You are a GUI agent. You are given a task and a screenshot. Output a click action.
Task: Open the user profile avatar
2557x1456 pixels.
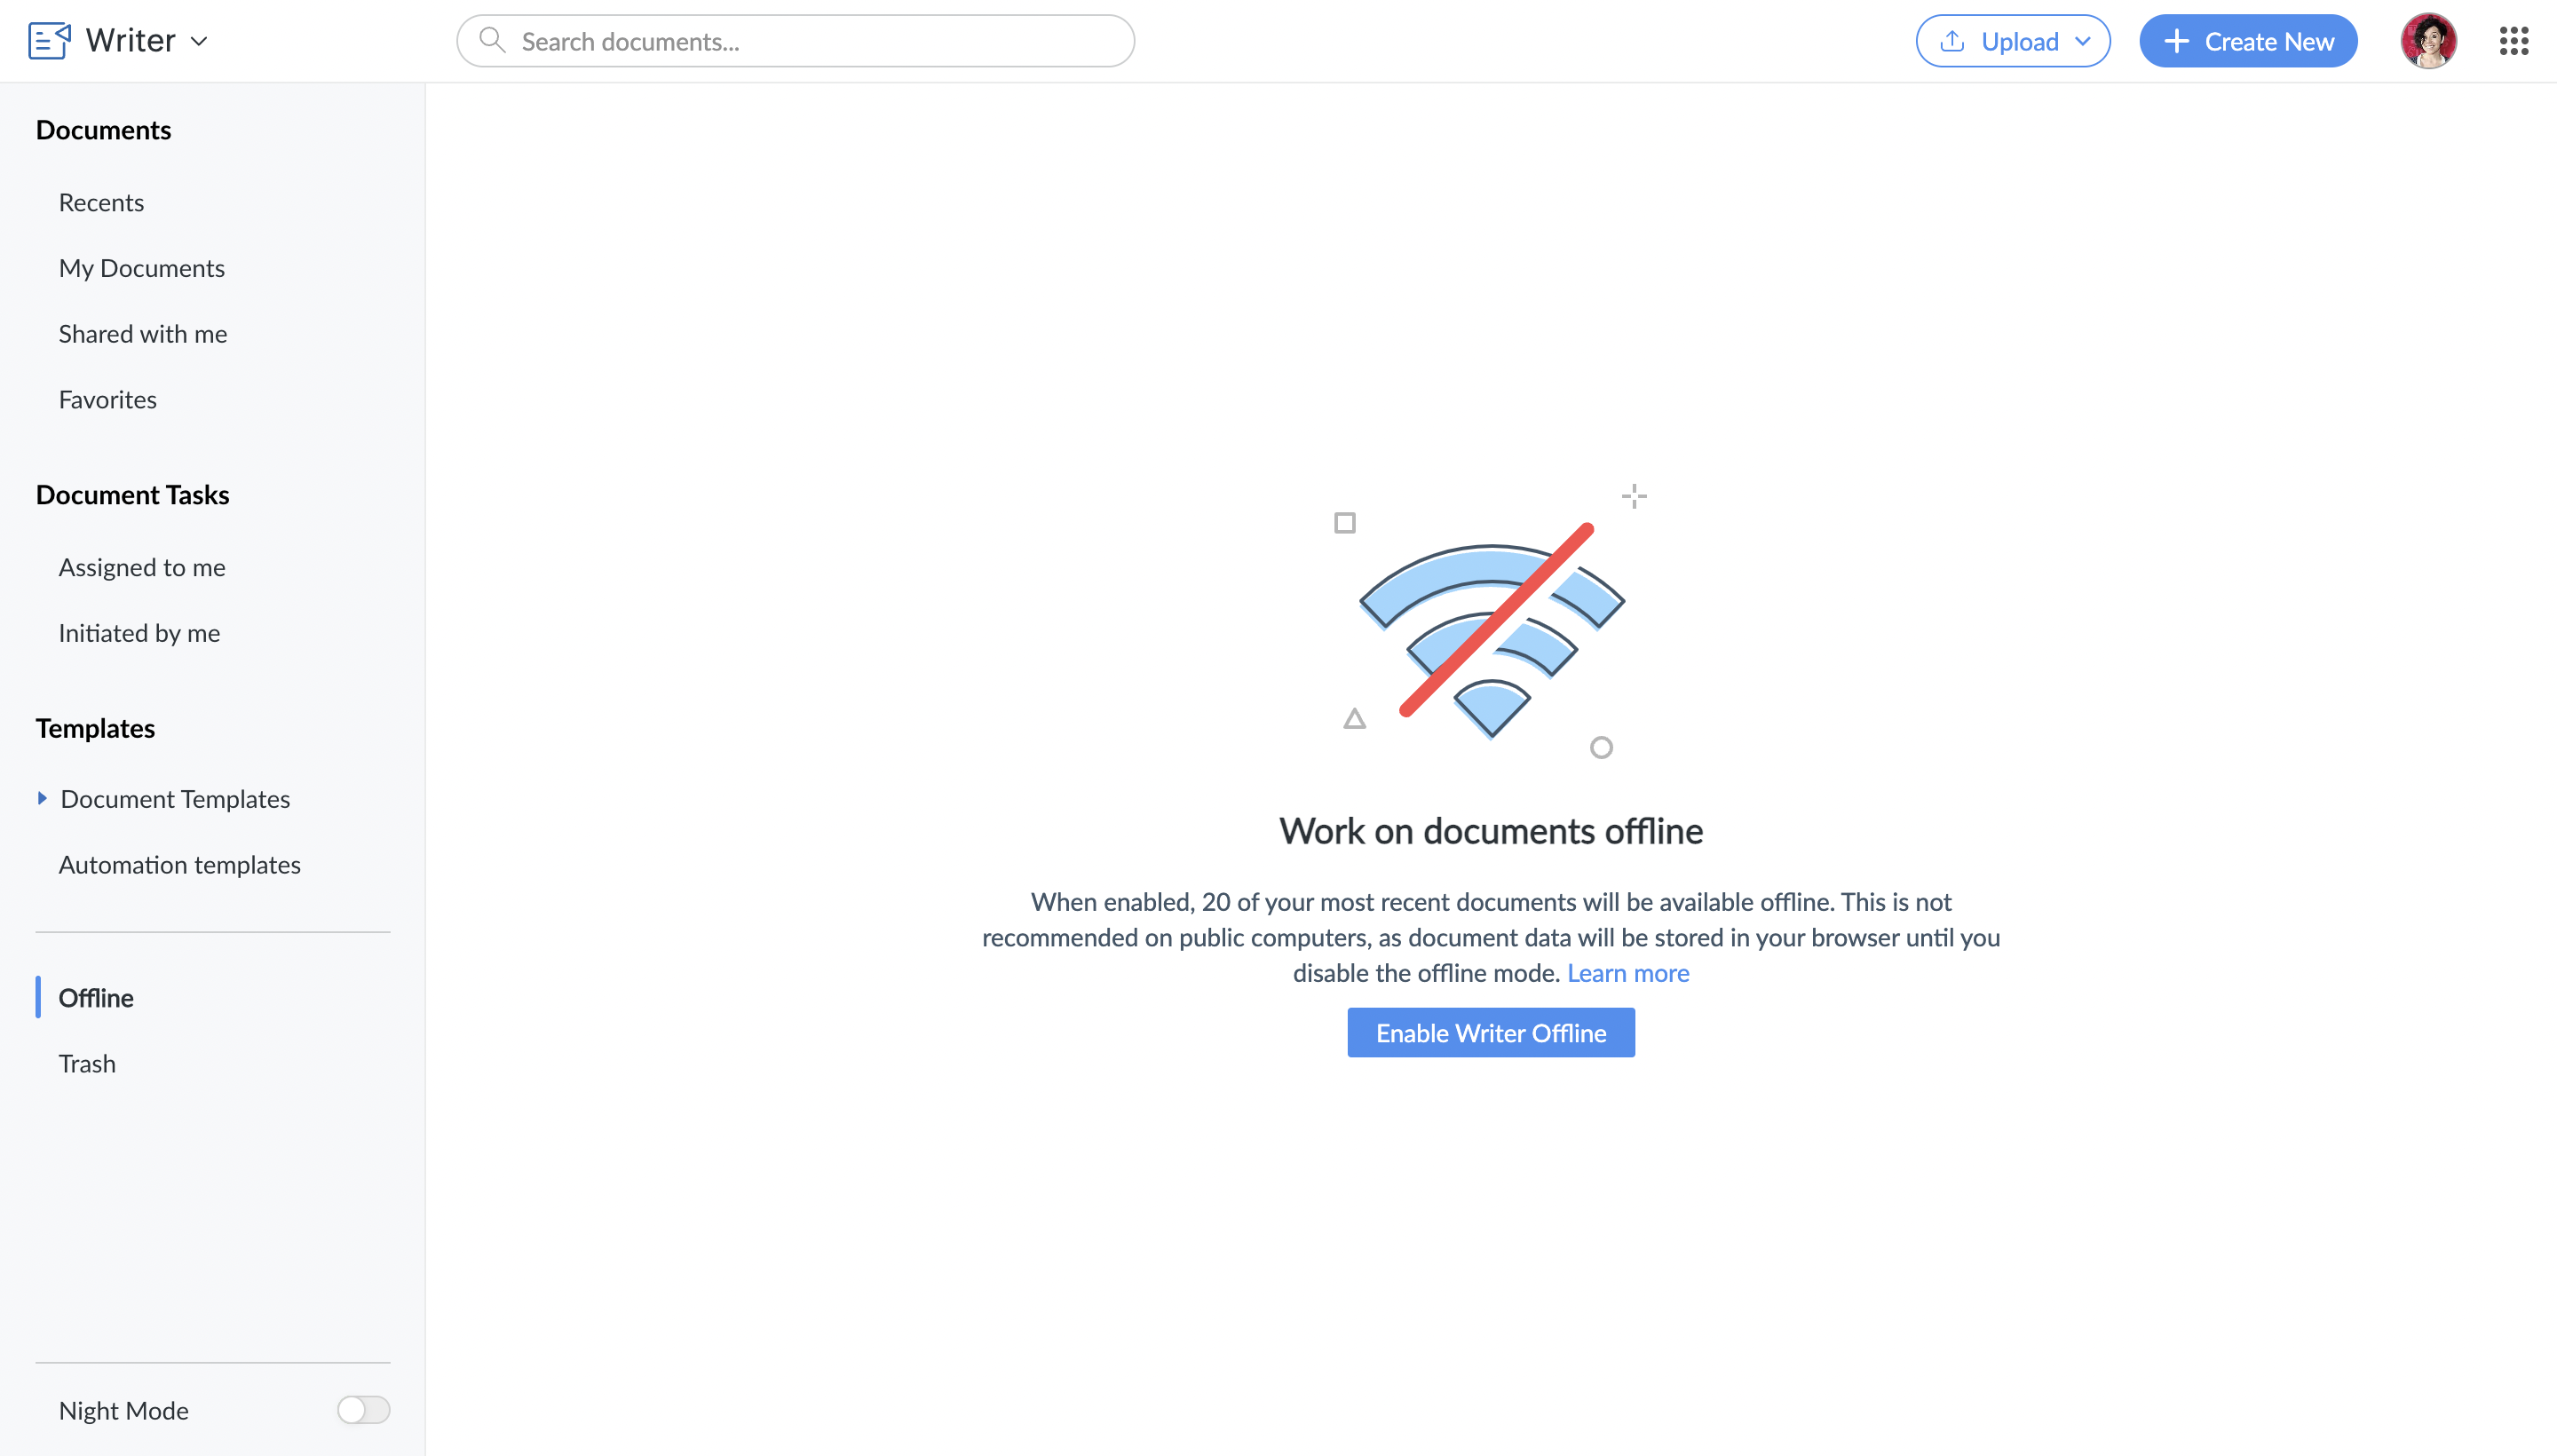2428,41
